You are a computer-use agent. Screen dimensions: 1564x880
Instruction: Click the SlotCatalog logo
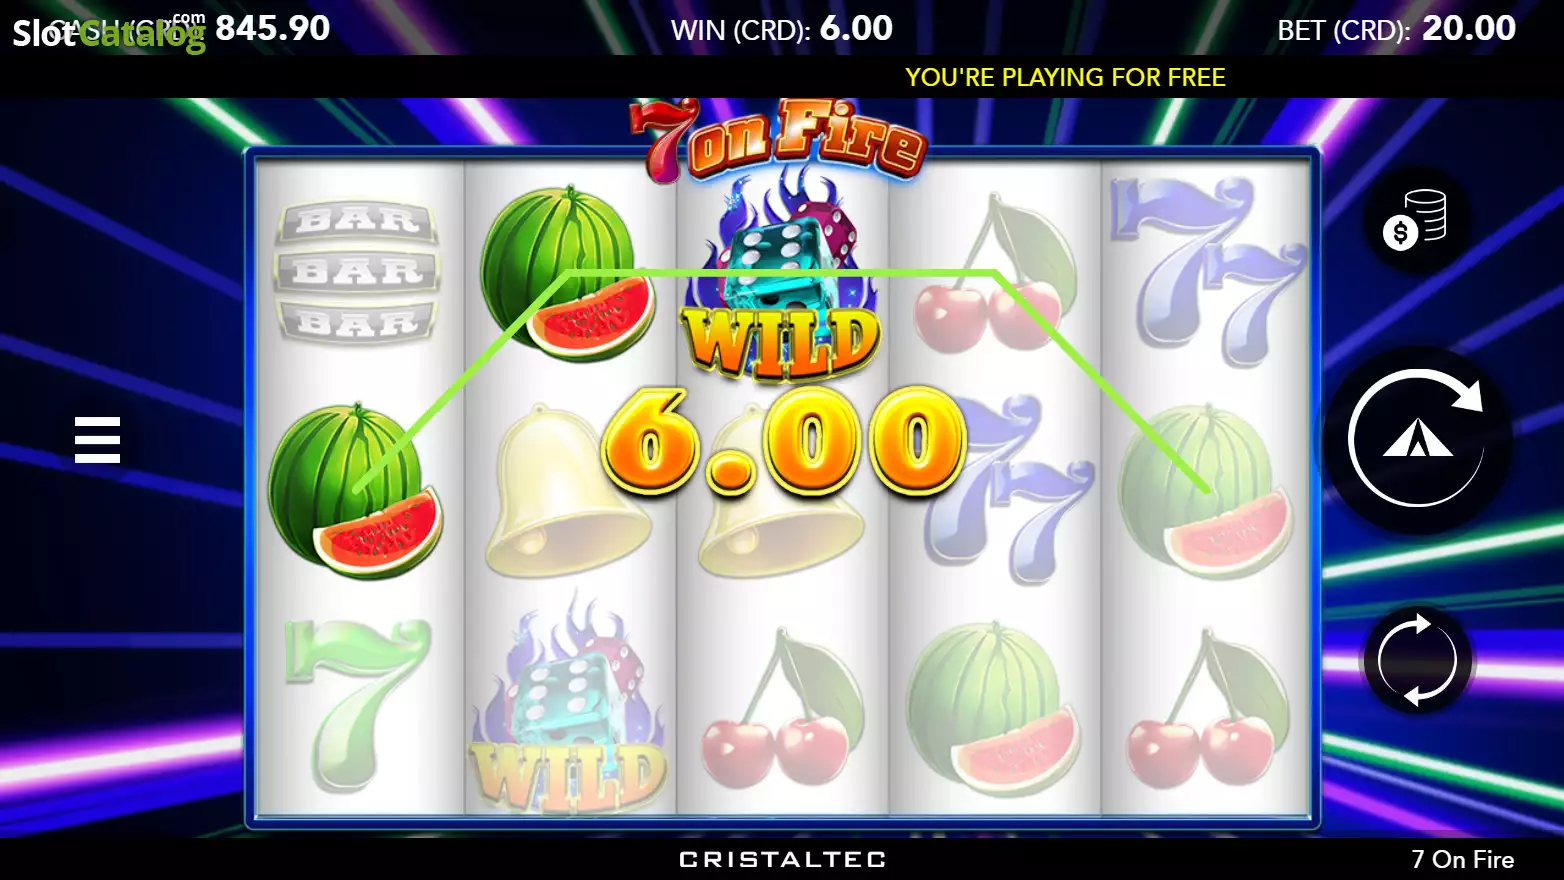tap(108, 32)
